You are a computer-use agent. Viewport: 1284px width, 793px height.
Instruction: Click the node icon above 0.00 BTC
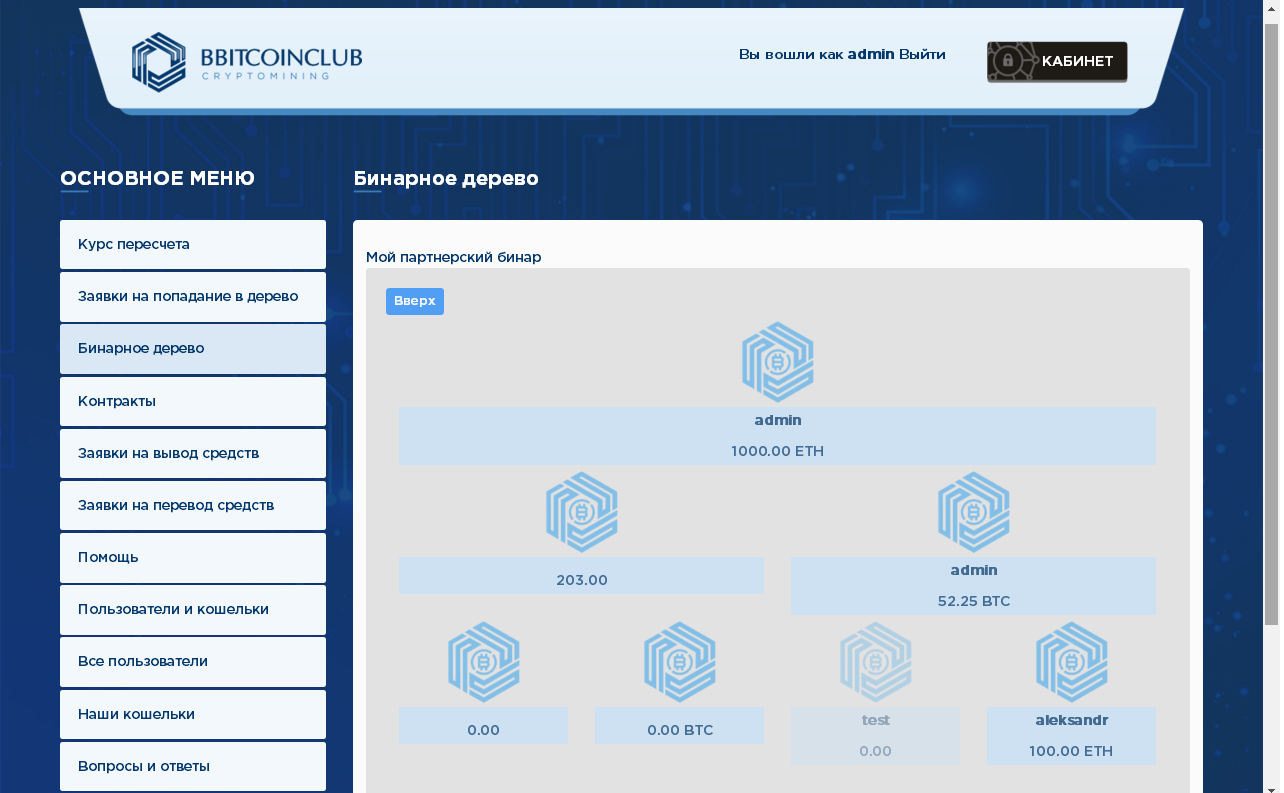[x=680, y=662]
